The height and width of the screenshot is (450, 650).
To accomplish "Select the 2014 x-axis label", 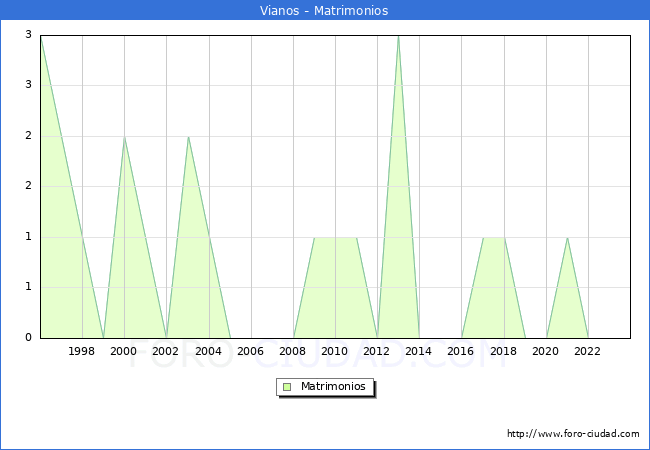I will pos(419,351).
